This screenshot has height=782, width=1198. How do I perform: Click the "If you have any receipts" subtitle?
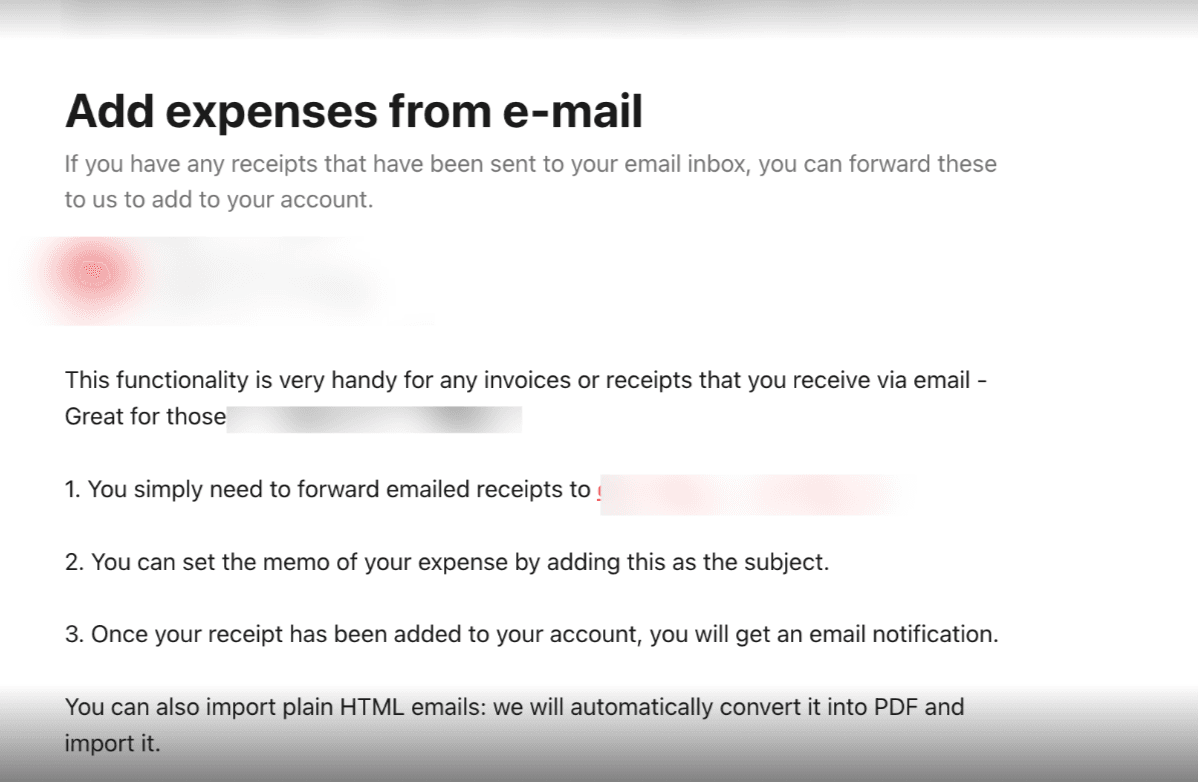530,164
